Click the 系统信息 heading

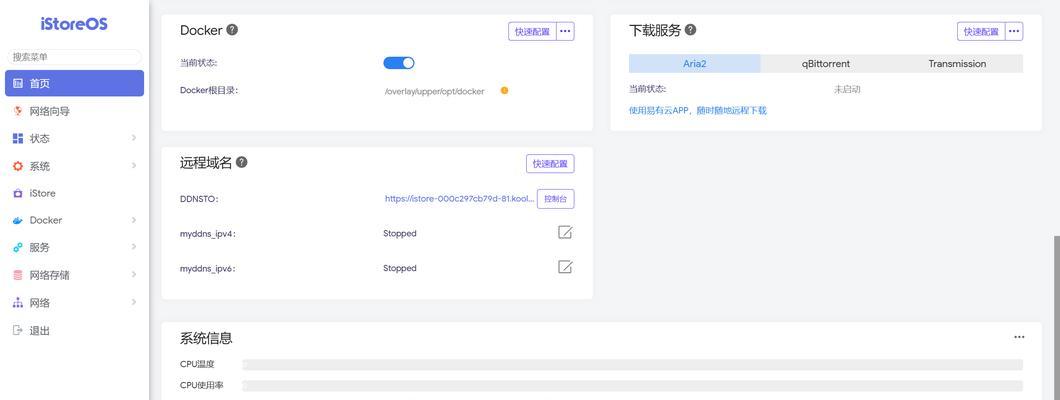206,338
